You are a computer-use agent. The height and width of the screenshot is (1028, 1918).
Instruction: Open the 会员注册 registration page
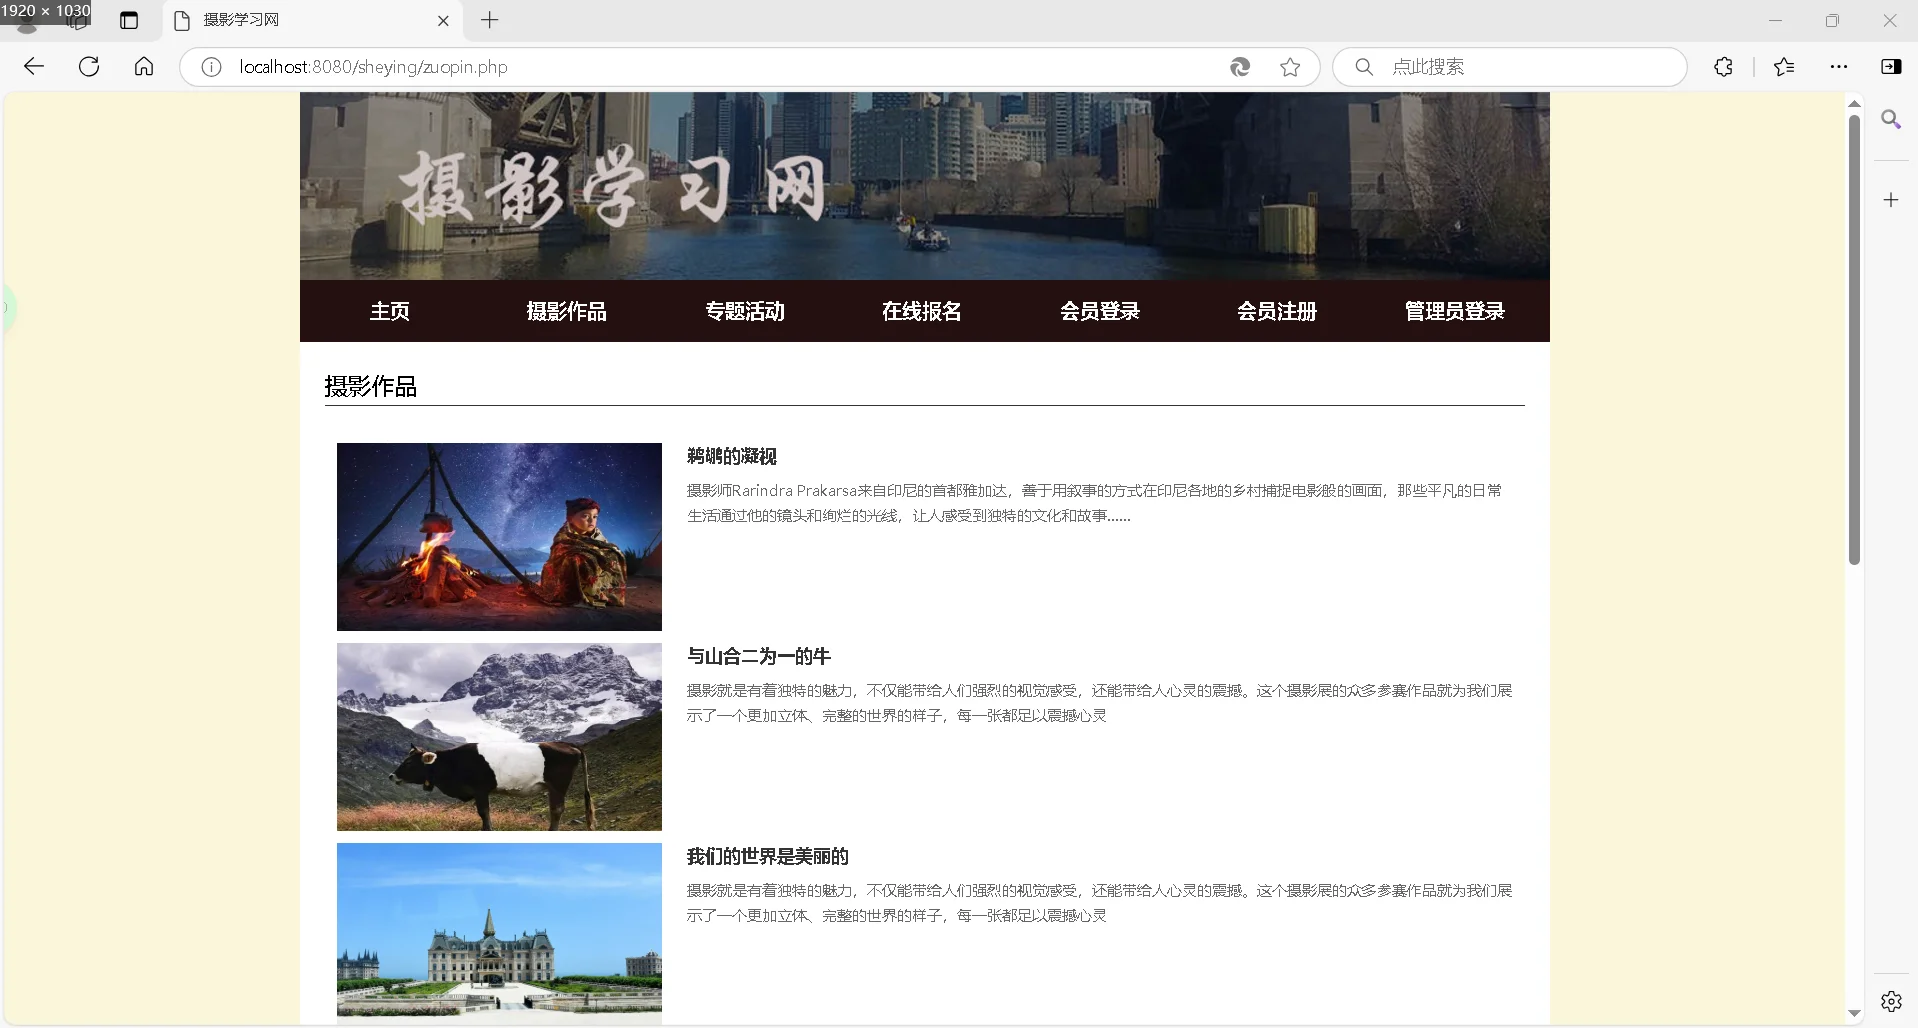(x=1277, y=311)
